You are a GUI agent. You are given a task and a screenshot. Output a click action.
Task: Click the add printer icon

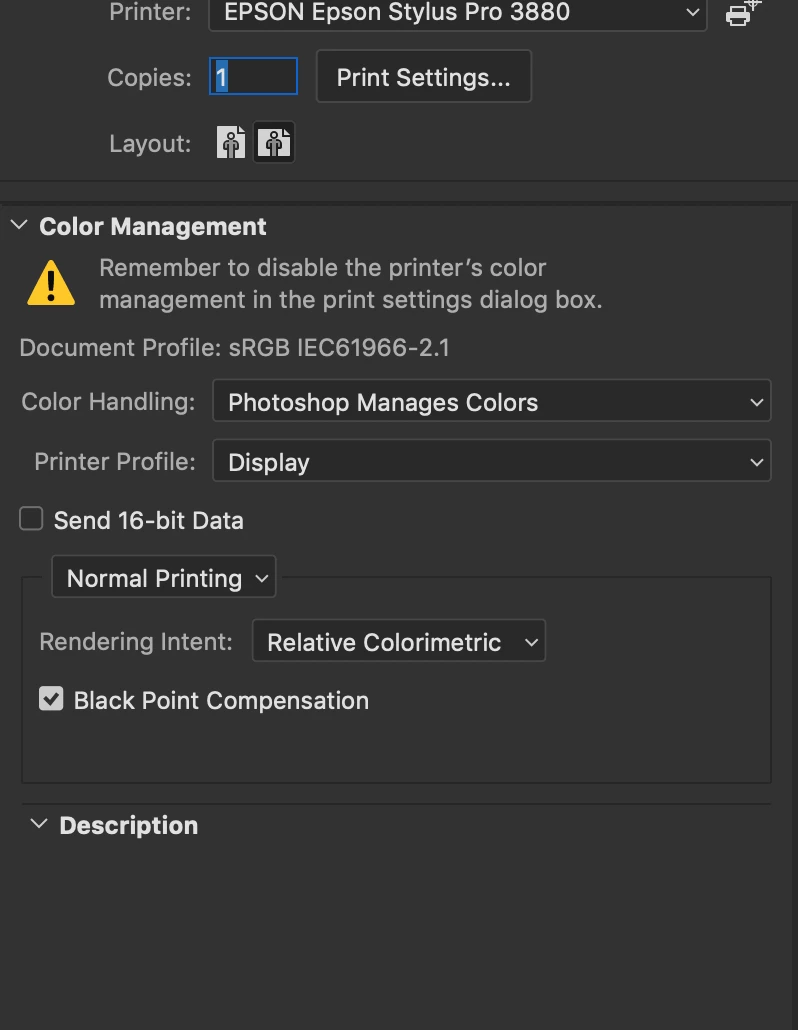(x=741, y=14)
